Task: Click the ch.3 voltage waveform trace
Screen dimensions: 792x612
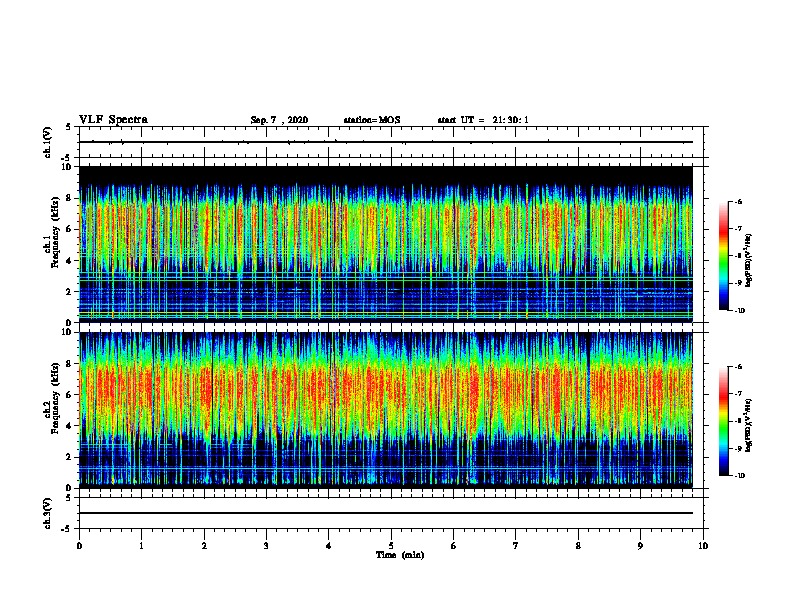Action: tap(386, 513)
